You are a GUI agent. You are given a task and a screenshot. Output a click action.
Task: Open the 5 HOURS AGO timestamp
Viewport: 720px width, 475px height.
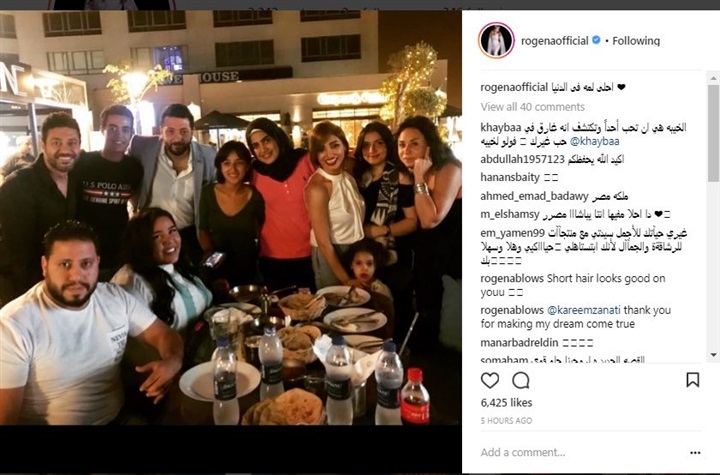coord(506,421)
